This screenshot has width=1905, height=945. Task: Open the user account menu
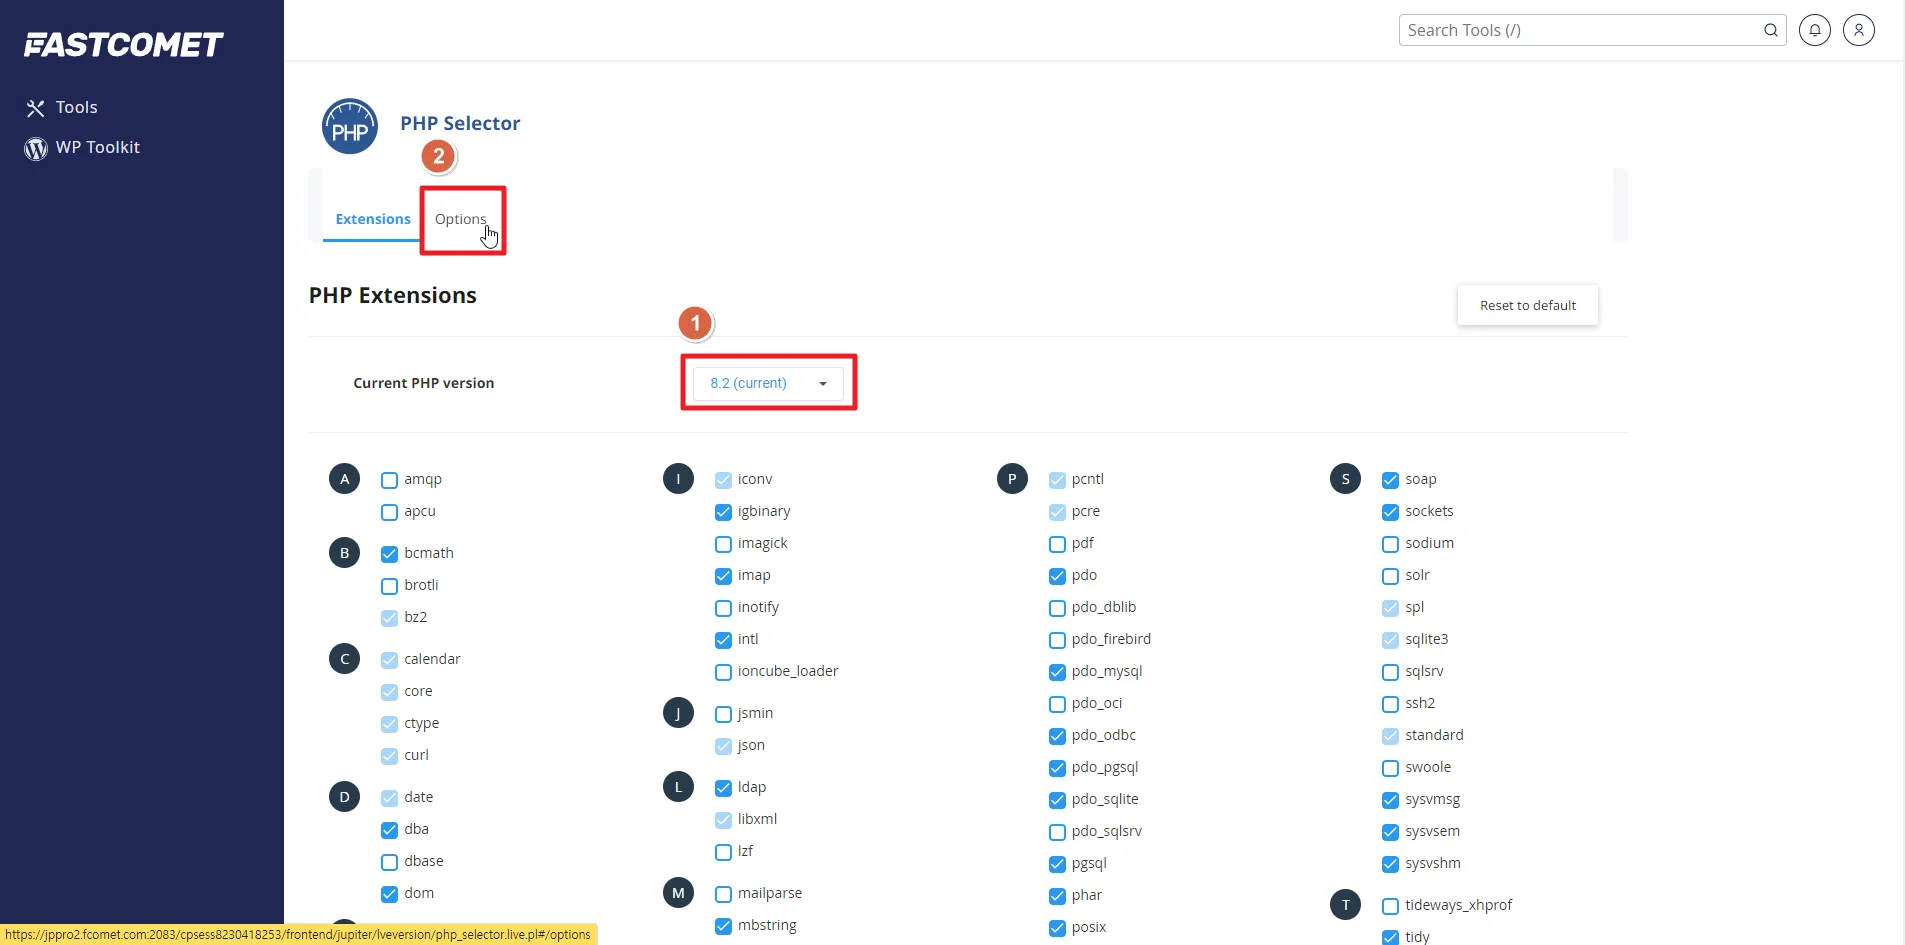[1859, 30]
